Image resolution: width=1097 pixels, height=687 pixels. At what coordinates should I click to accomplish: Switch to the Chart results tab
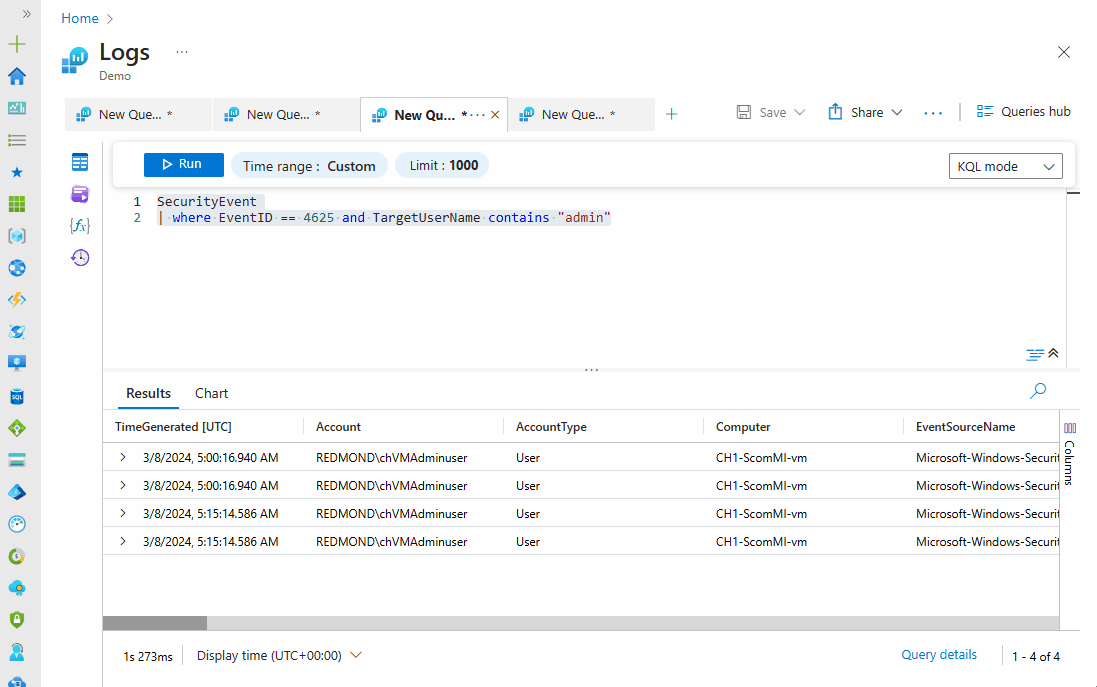(211, 393)
